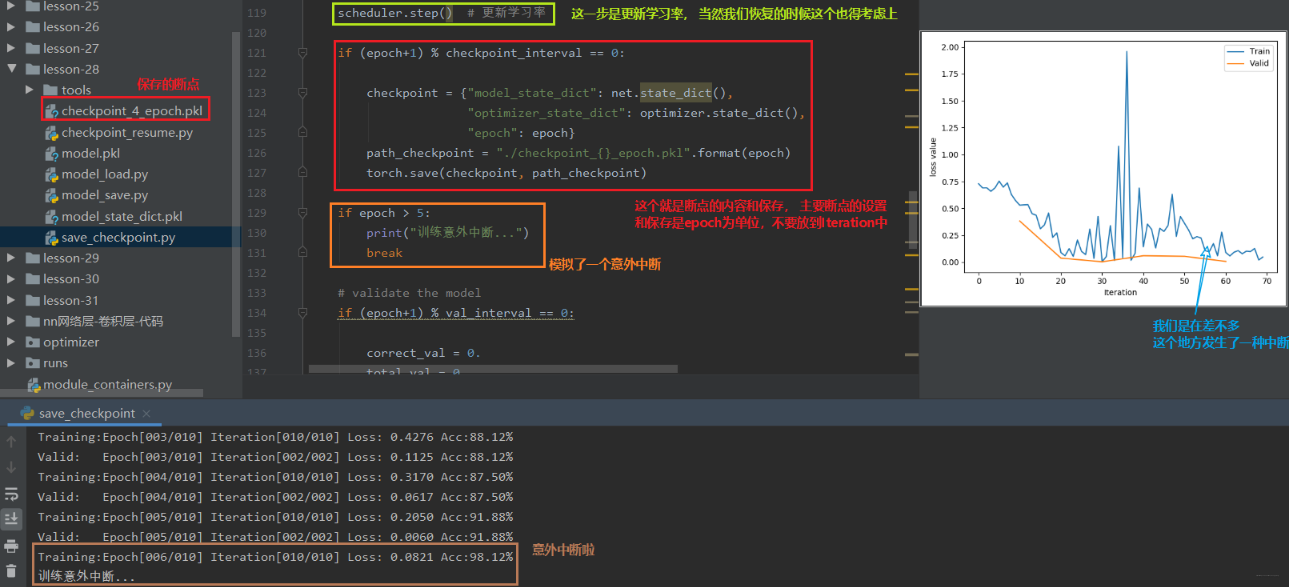
Task: Select model.pkl file
Action: coord(90,153)
